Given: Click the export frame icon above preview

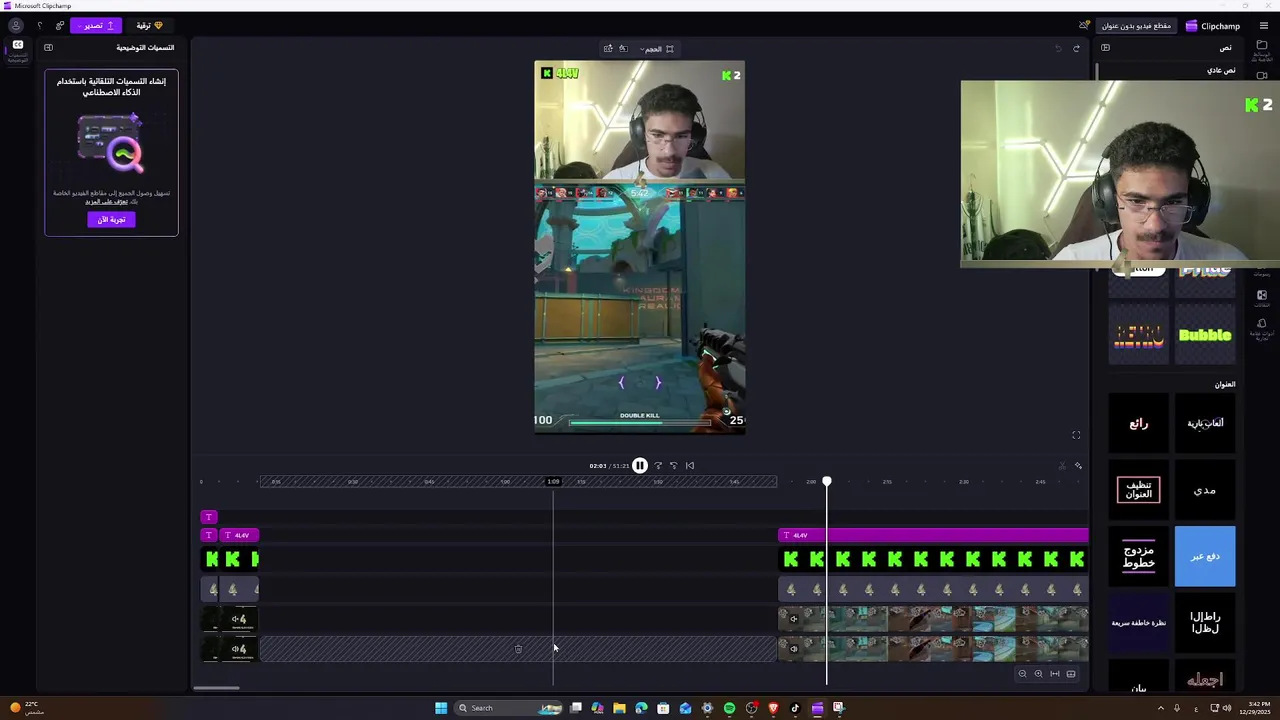Looking at the screenshot, I should [608, 48].
